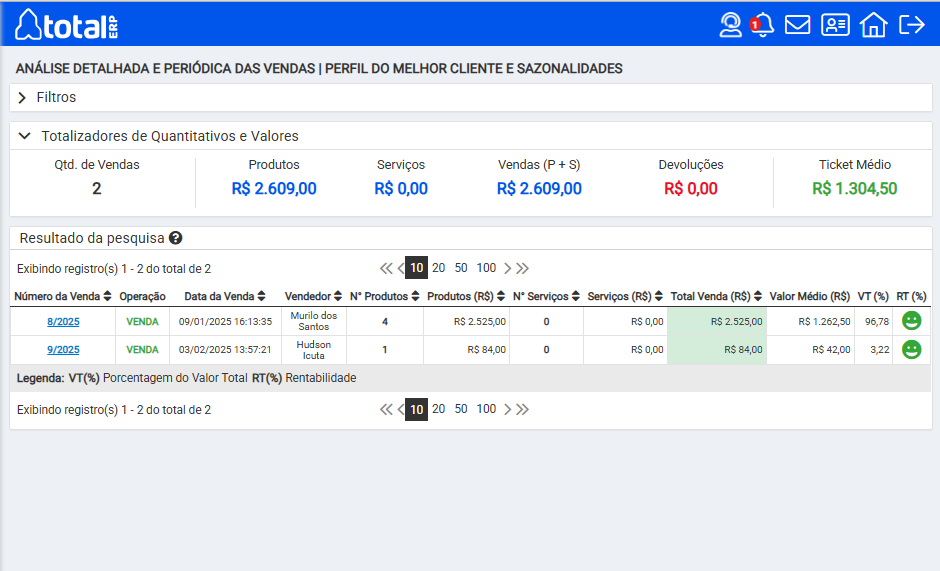The width and height of the screenshot is (940, 571).
Task: Select 20 records per page at top
Action: 438,268
